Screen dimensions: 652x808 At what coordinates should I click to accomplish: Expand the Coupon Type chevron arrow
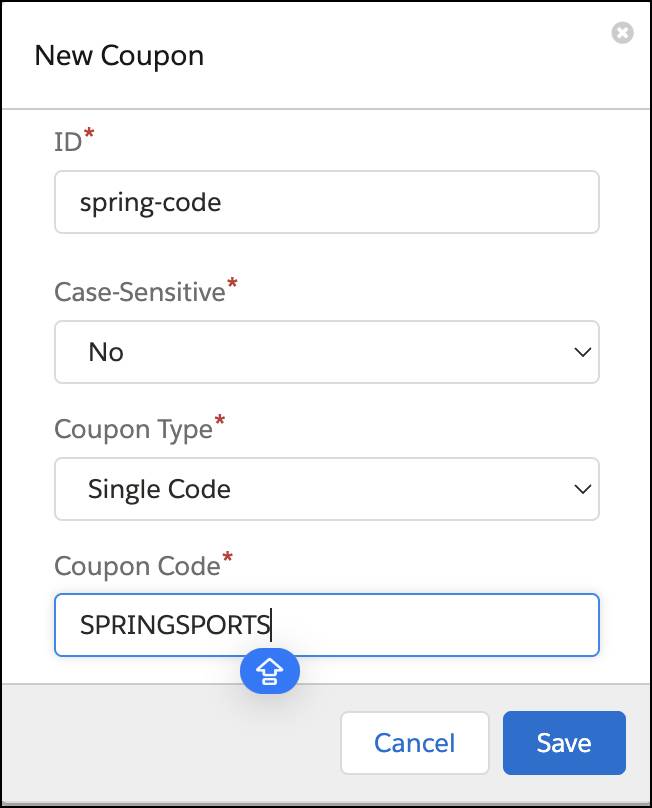click(x=581, y=489)
